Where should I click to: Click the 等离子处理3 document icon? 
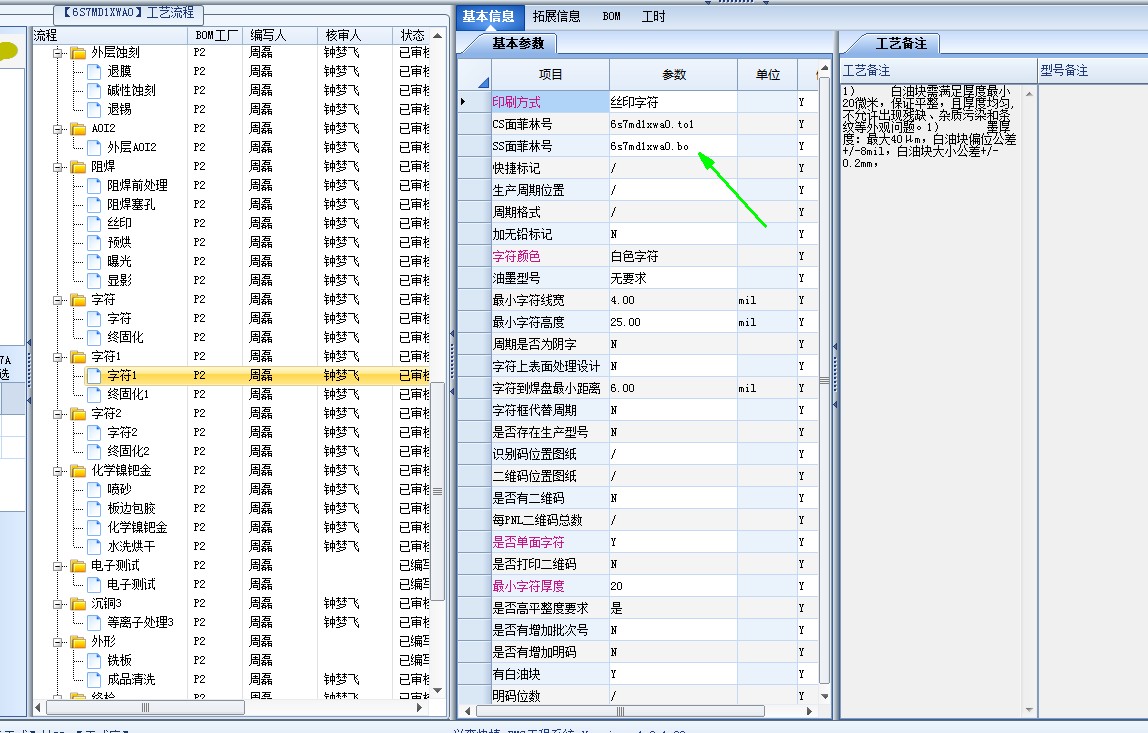[x=94, y=623]
